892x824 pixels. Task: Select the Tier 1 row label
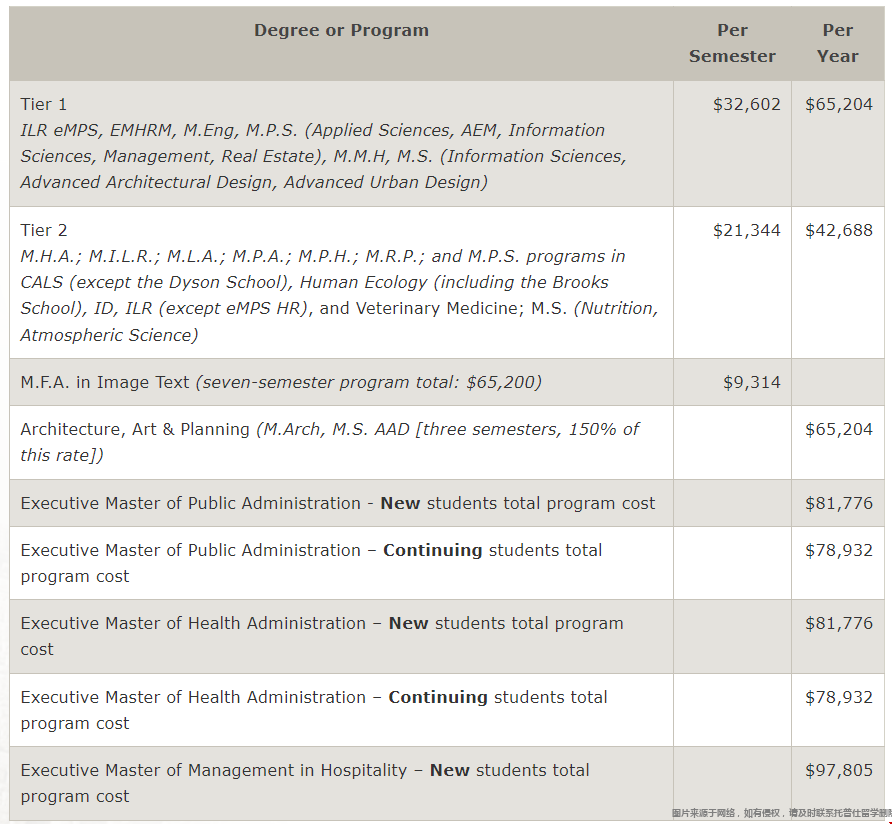pos(44,104)
